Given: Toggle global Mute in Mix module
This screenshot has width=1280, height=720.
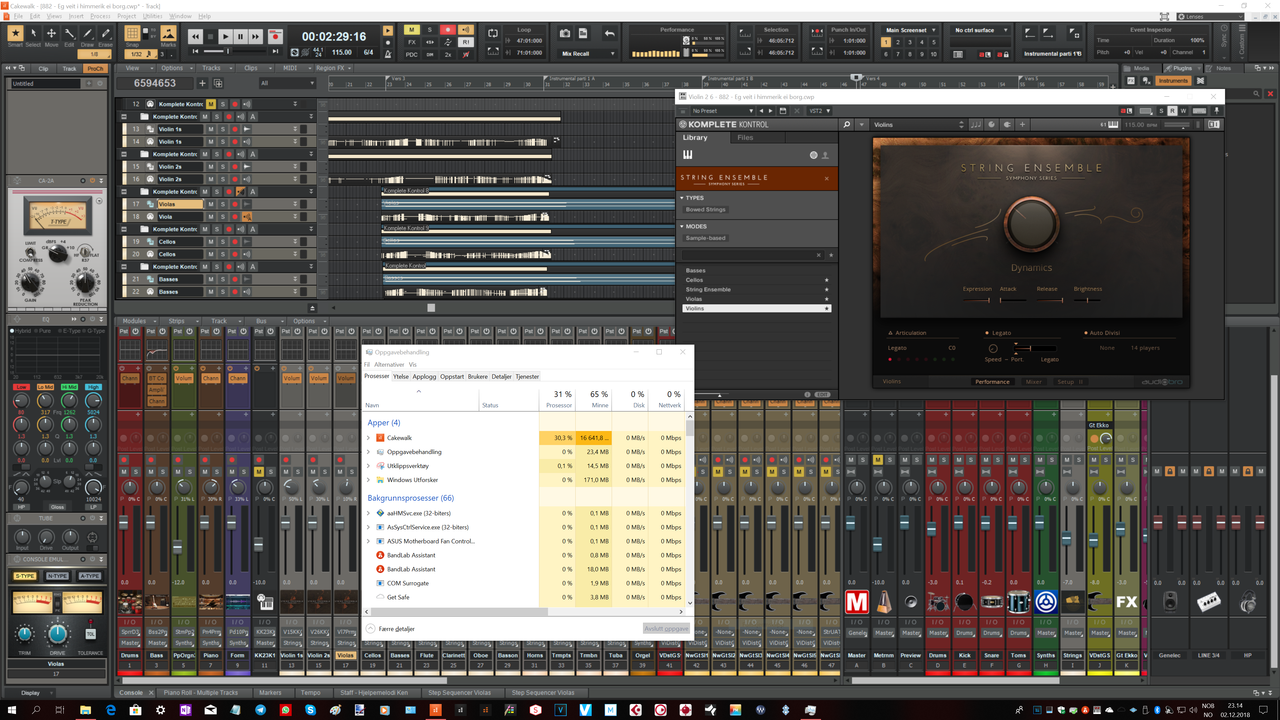Looking at the screenshot, I should tap(412, 30).
